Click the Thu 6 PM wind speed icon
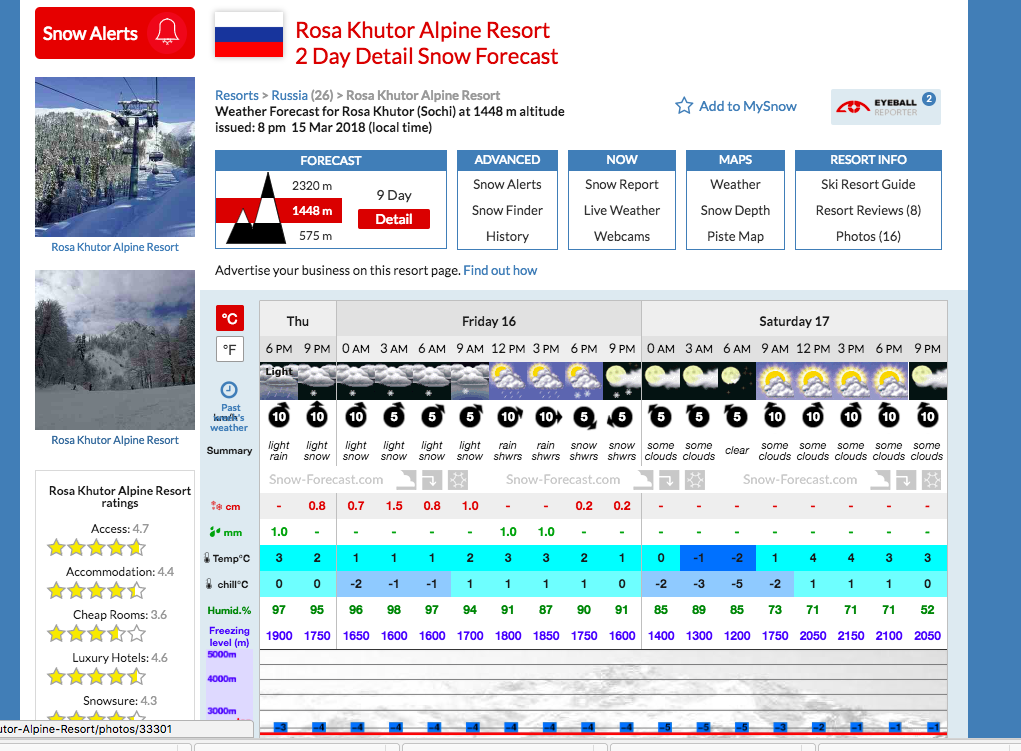 click(279, 416)
